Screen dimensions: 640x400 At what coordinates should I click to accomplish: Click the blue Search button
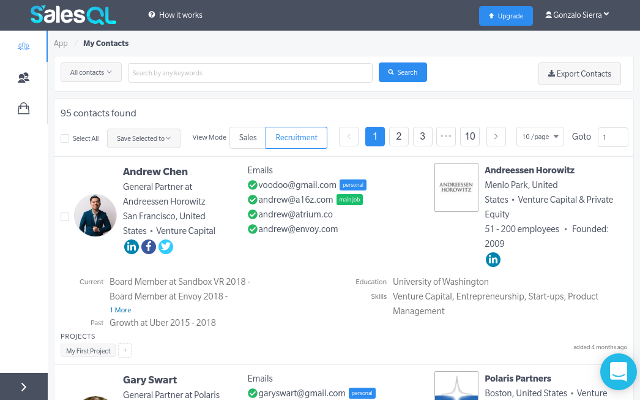402,72
